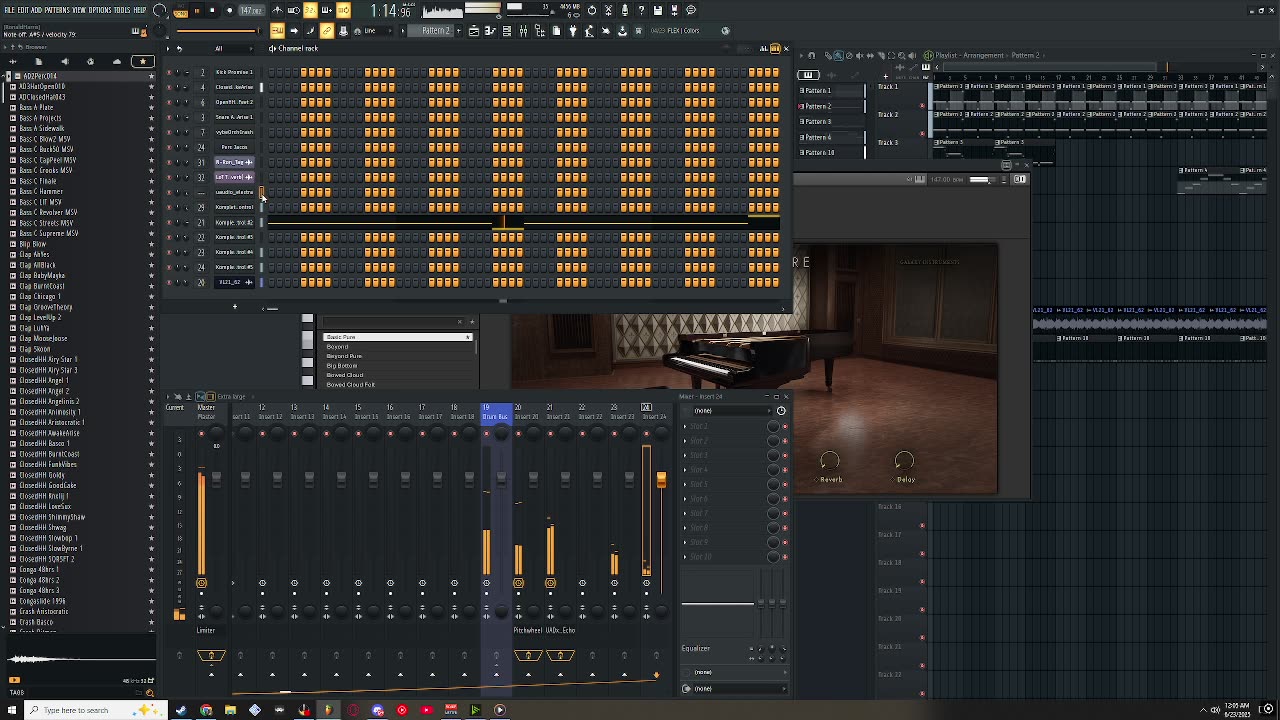Click the Drum Bus volume fader

coord(501,478)
